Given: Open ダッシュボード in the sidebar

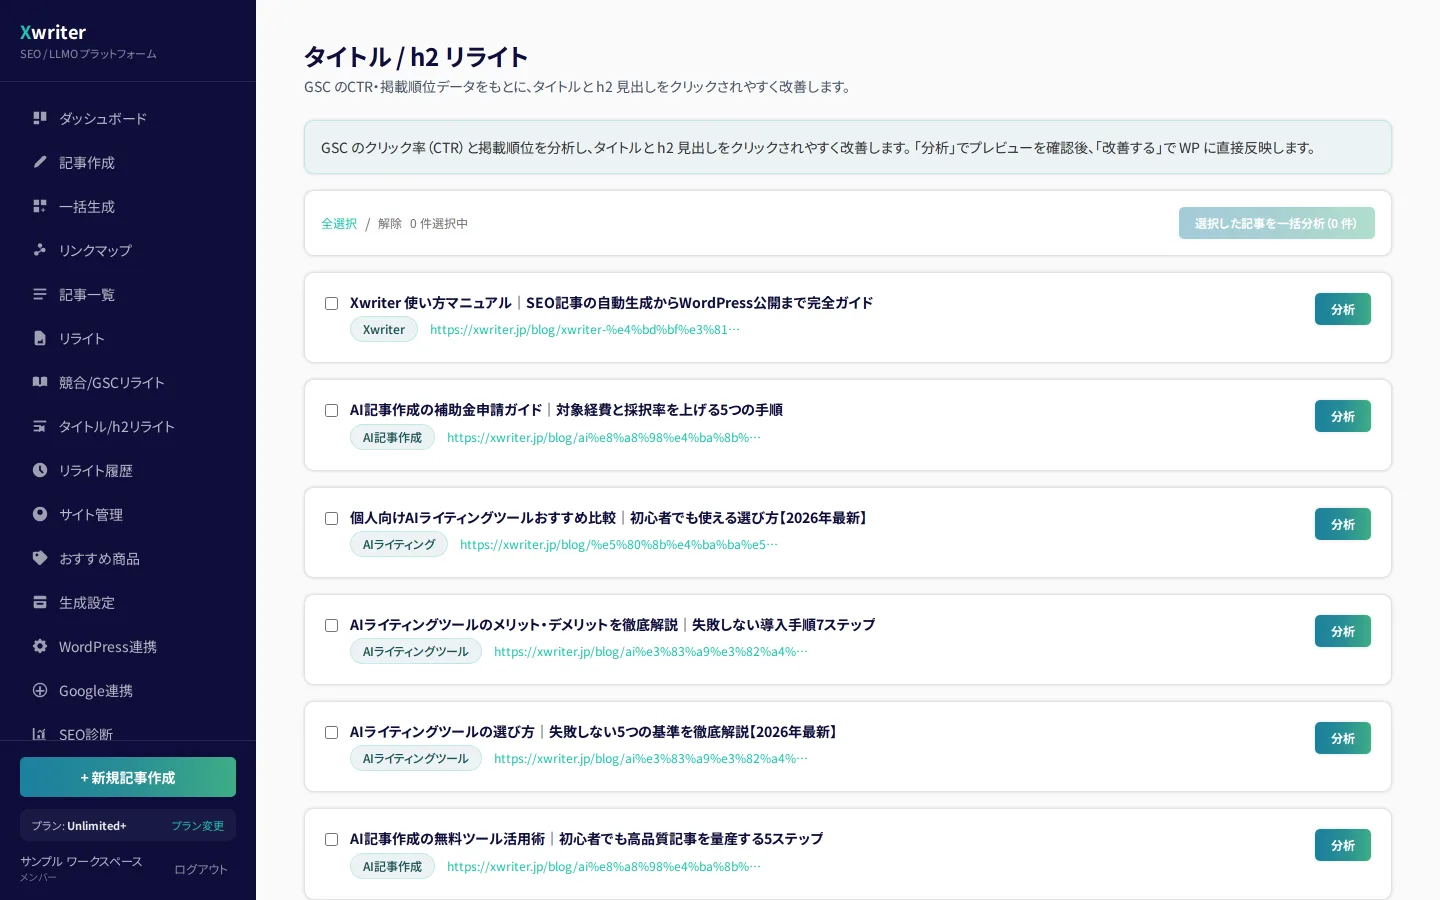Looking at the screenshot, I should click(x=128, y=118).
